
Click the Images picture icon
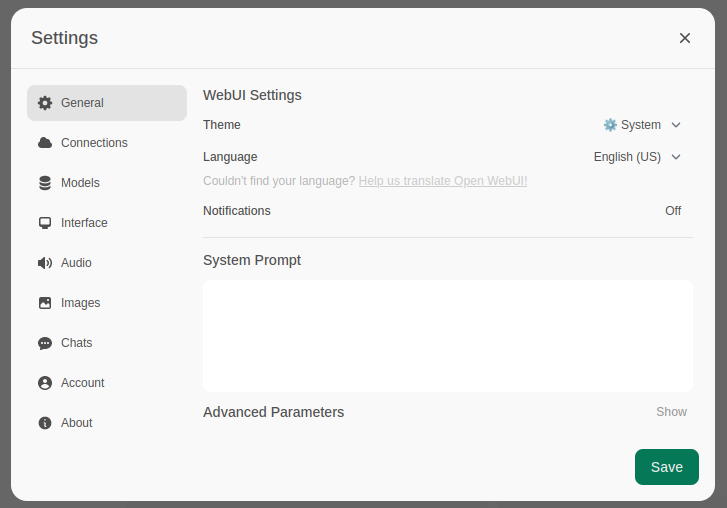pos(45,303)
